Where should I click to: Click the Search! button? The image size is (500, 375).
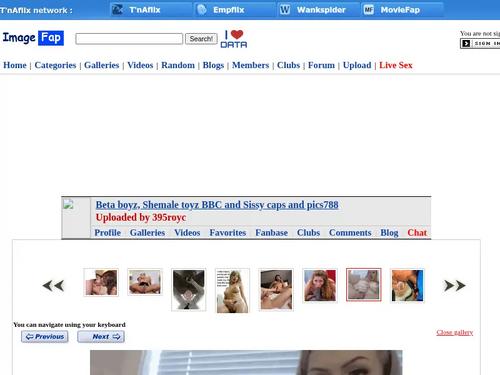(x=201, y=39)
